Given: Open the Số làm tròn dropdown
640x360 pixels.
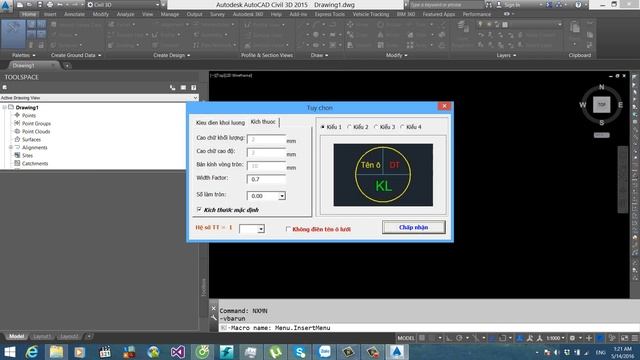Looking at the screenshot, I should (x=282, y=196).
